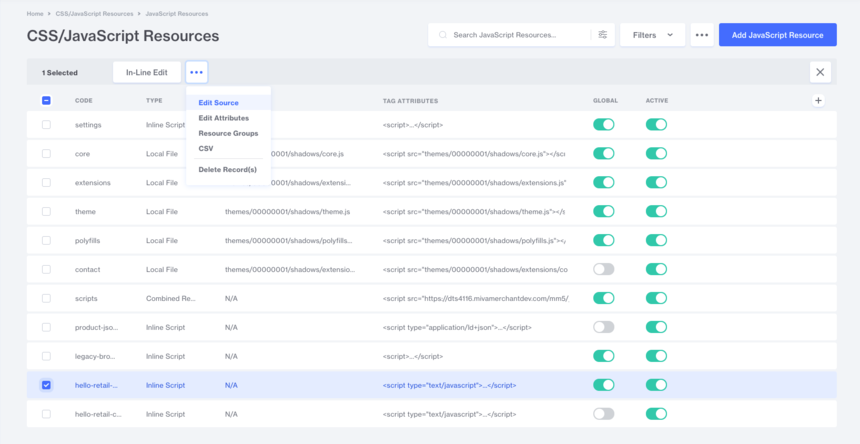Click the selection bar three-dot menu button
The height and width of the screenshot is (444, 860).
click(x=197, y=72)
